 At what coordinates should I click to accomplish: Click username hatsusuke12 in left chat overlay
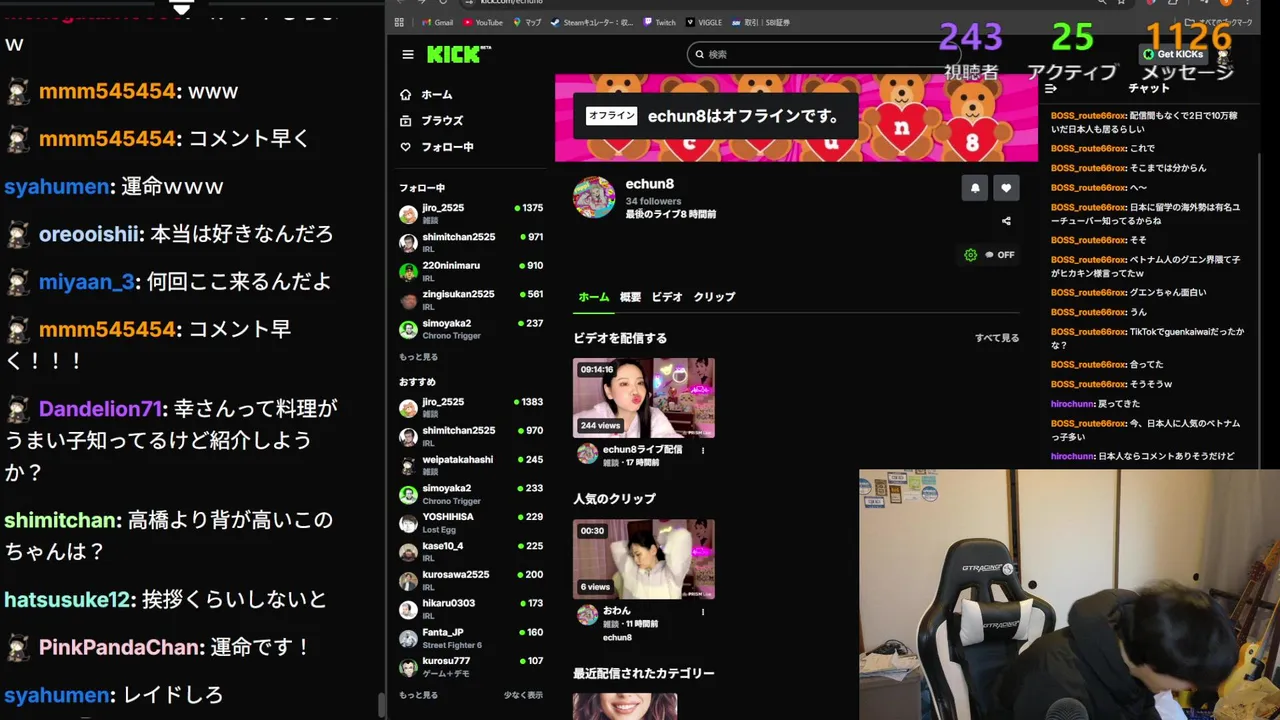click(68, 600)
